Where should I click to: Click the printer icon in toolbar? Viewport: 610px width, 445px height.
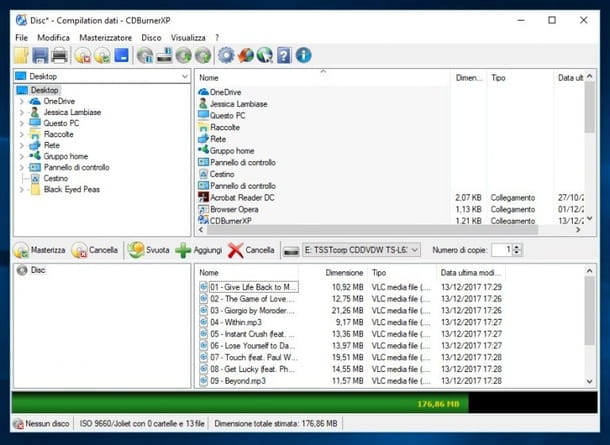pyautogui.click(x=60, y=55)
